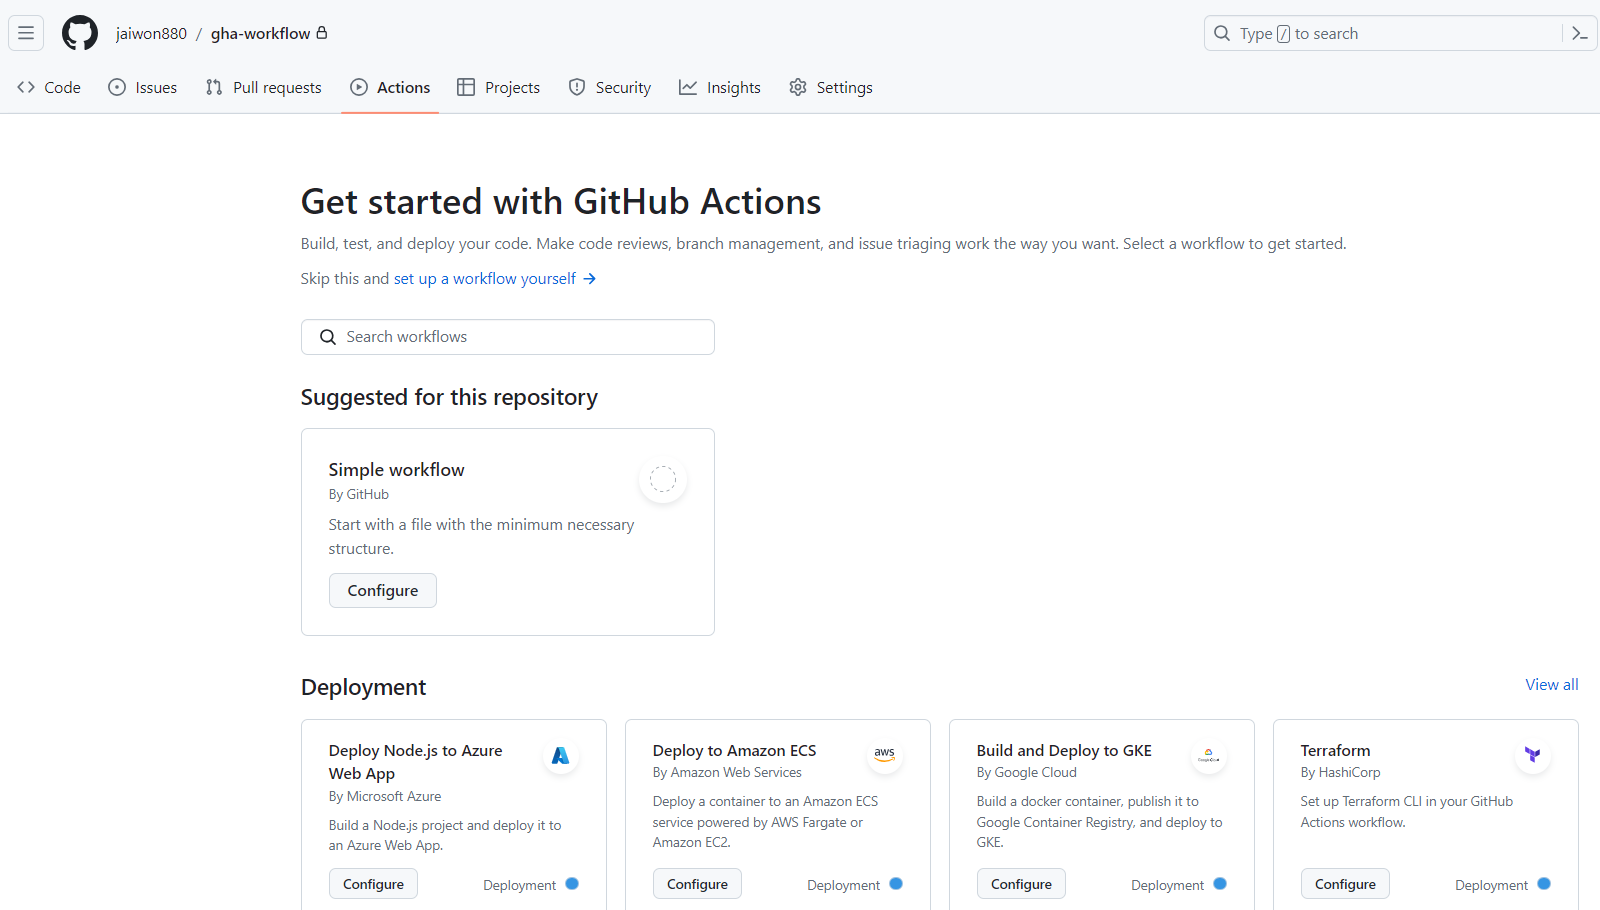Image resolution: width=1600 pixels, height=910 pixels.
Task: Open the Code tab
Action: click(x=49, y=87)
